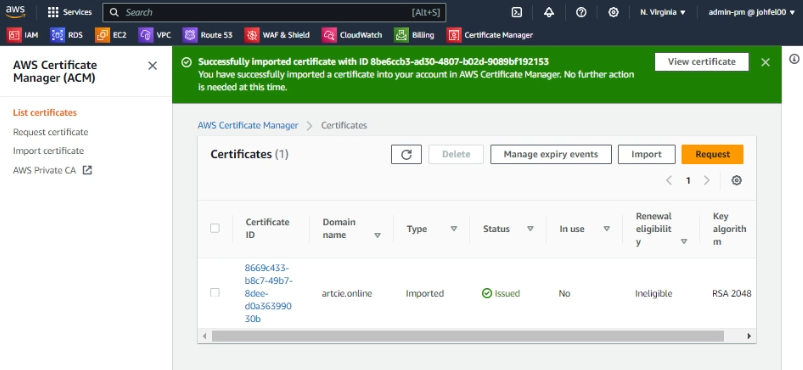Image resolution: width=803 pixels, height=370 pixels.
Task: Click the View certificate button
Action: pyautogui.click(x=702, y=62)
